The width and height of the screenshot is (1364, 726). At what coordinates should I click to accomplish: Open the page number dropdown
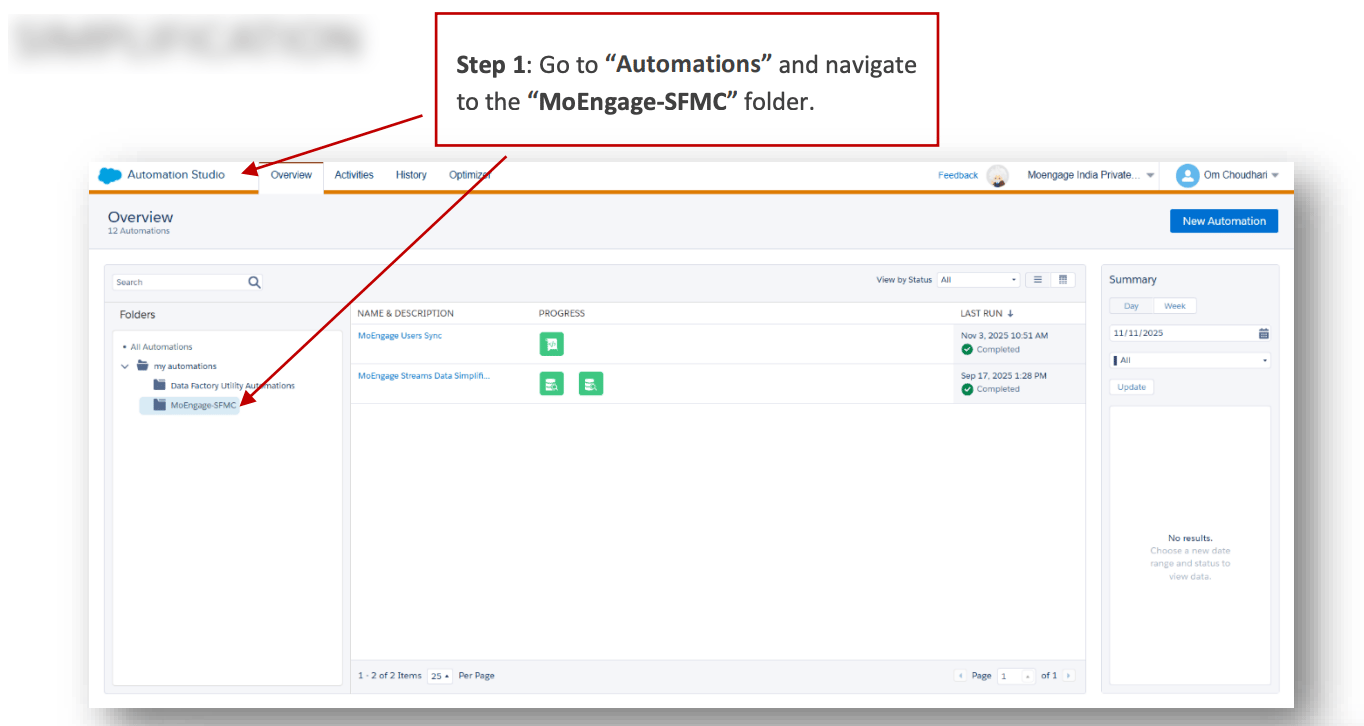click(1016, 676)
